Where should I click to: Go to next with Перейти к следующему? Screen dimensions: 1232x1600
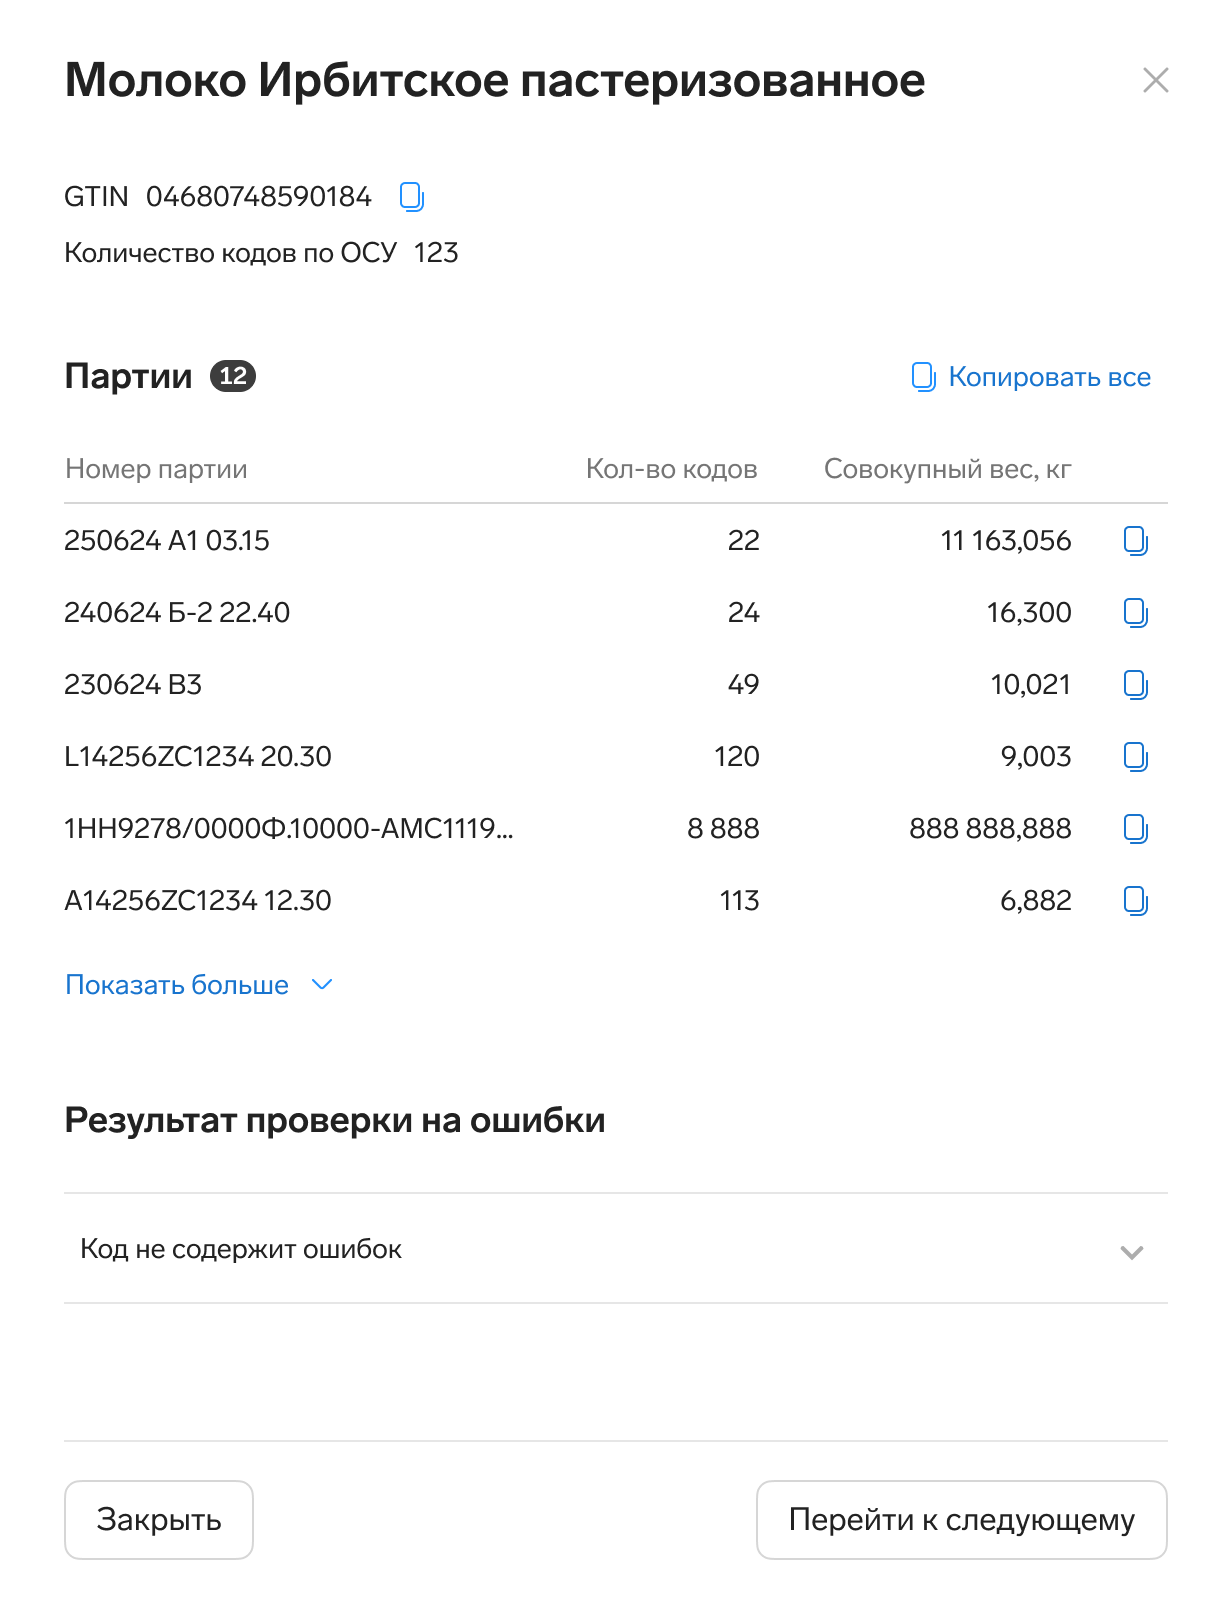coord(961,1520)
